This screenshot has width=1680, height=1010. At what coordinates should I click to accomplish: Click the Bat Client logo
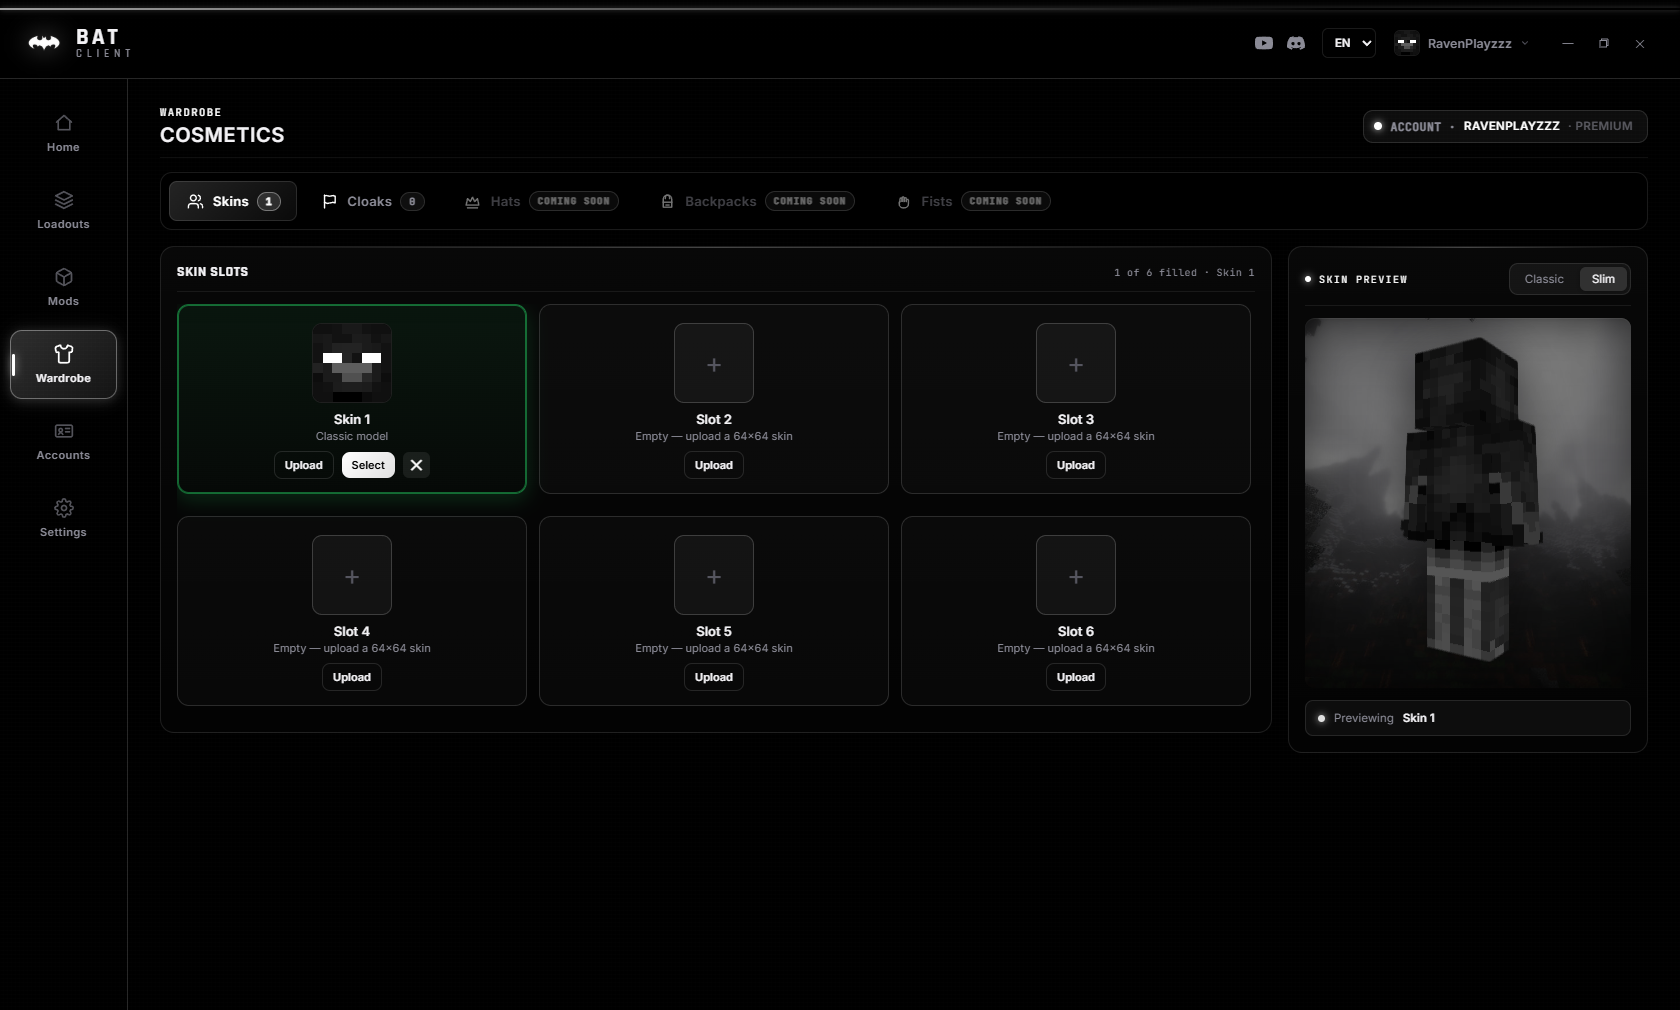point(79,43)
